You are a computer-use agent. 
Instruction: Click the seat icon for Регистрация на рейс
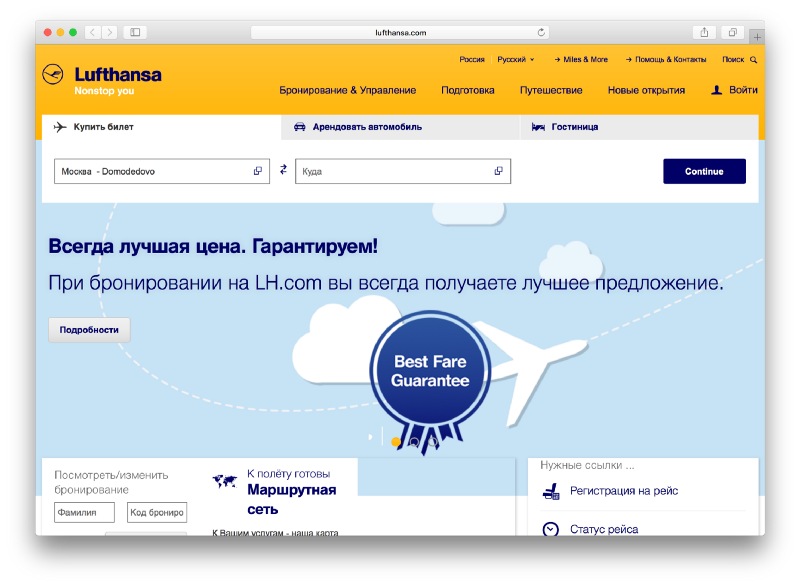tap(551, 492)
